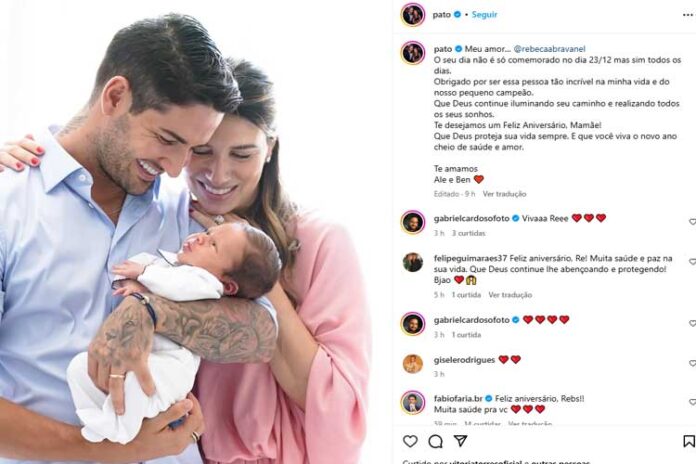Like gabrielcardosofoto's Vivaaa Reee comment

click(692, 222)
